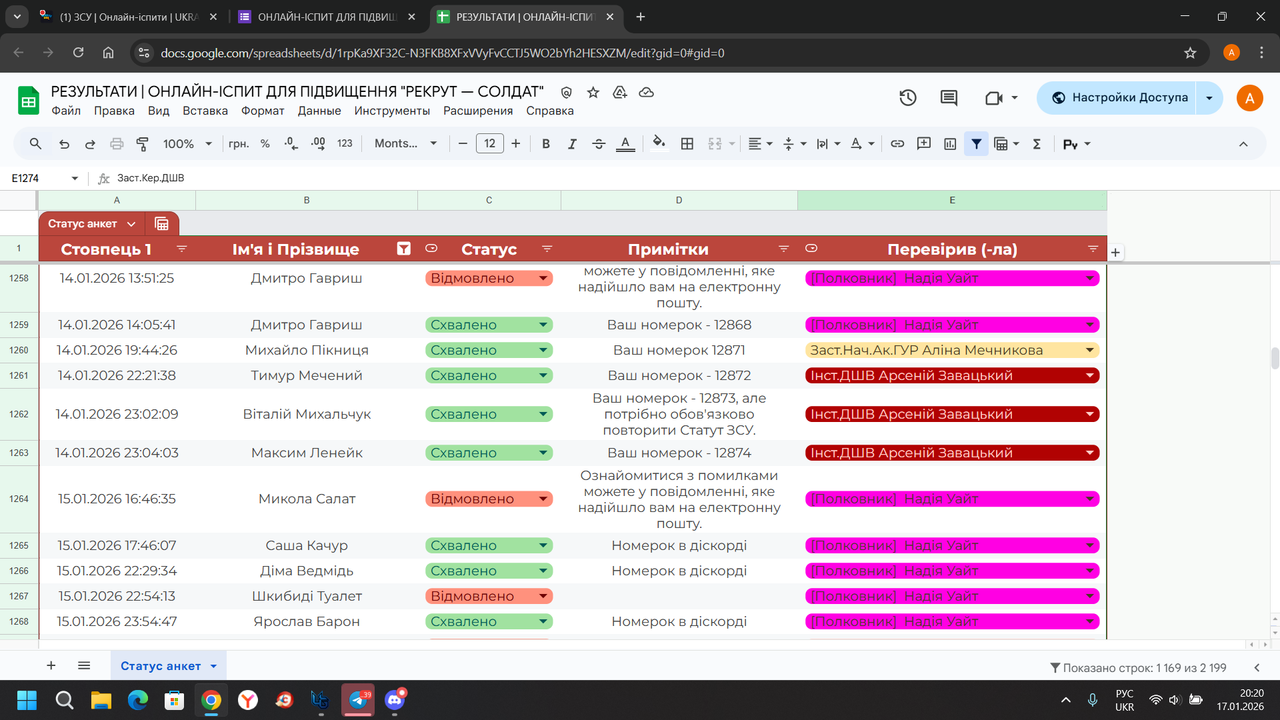Select the Статус анкет sheet tab

(168, 666)
